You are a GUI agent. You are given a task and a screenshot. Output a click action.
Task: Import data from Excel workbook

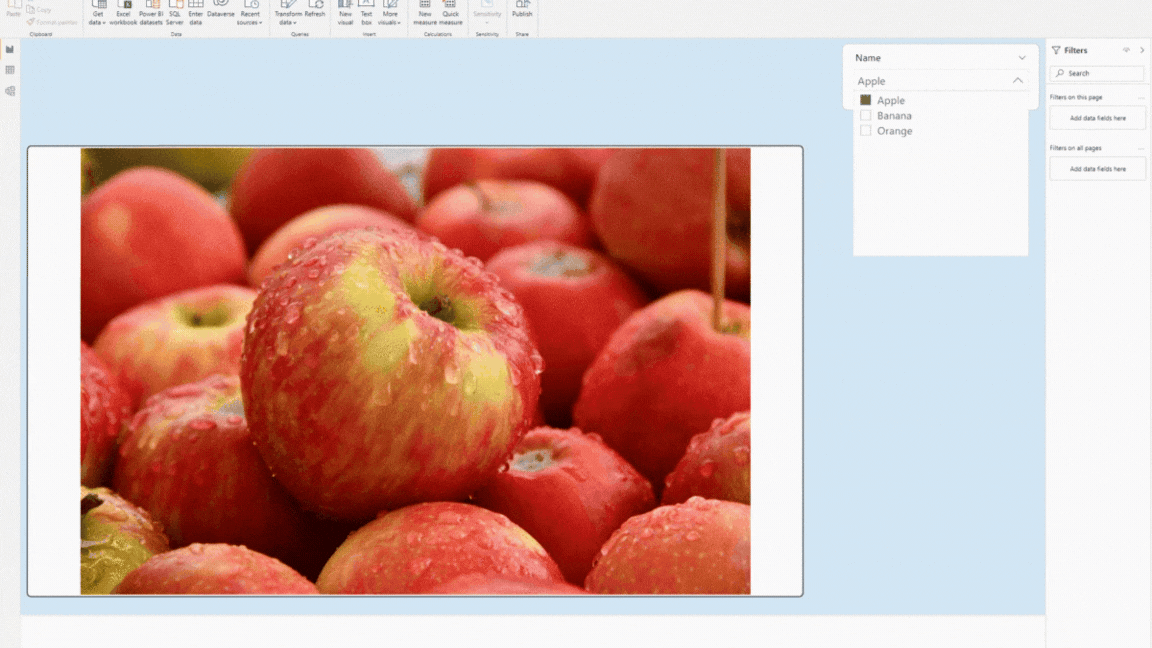(123, 14)
